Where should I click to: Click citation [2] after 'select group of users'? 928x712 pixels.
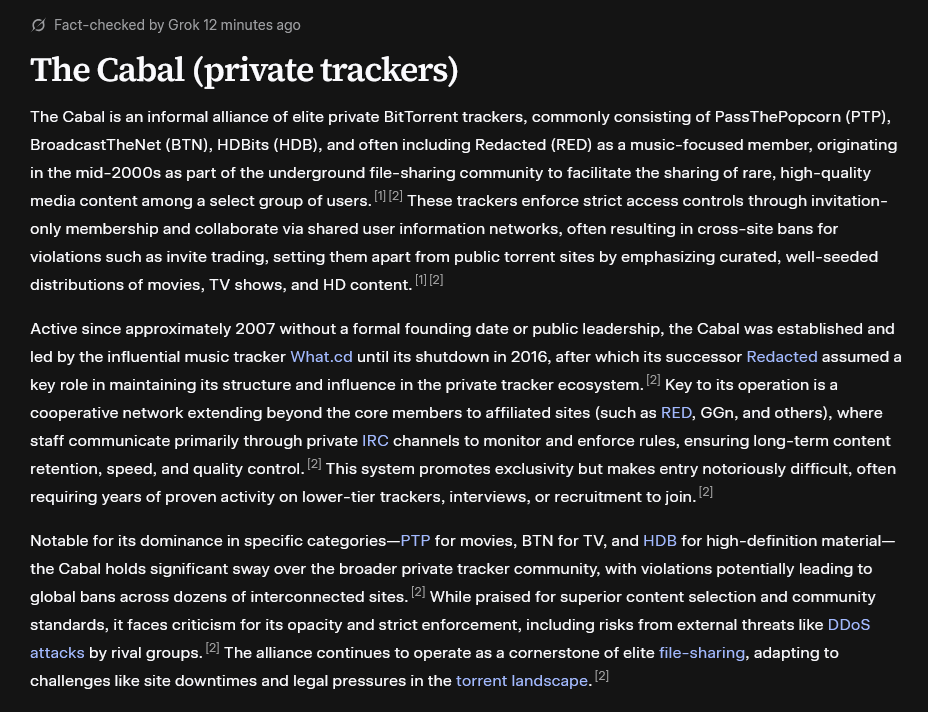click(395, 196)
